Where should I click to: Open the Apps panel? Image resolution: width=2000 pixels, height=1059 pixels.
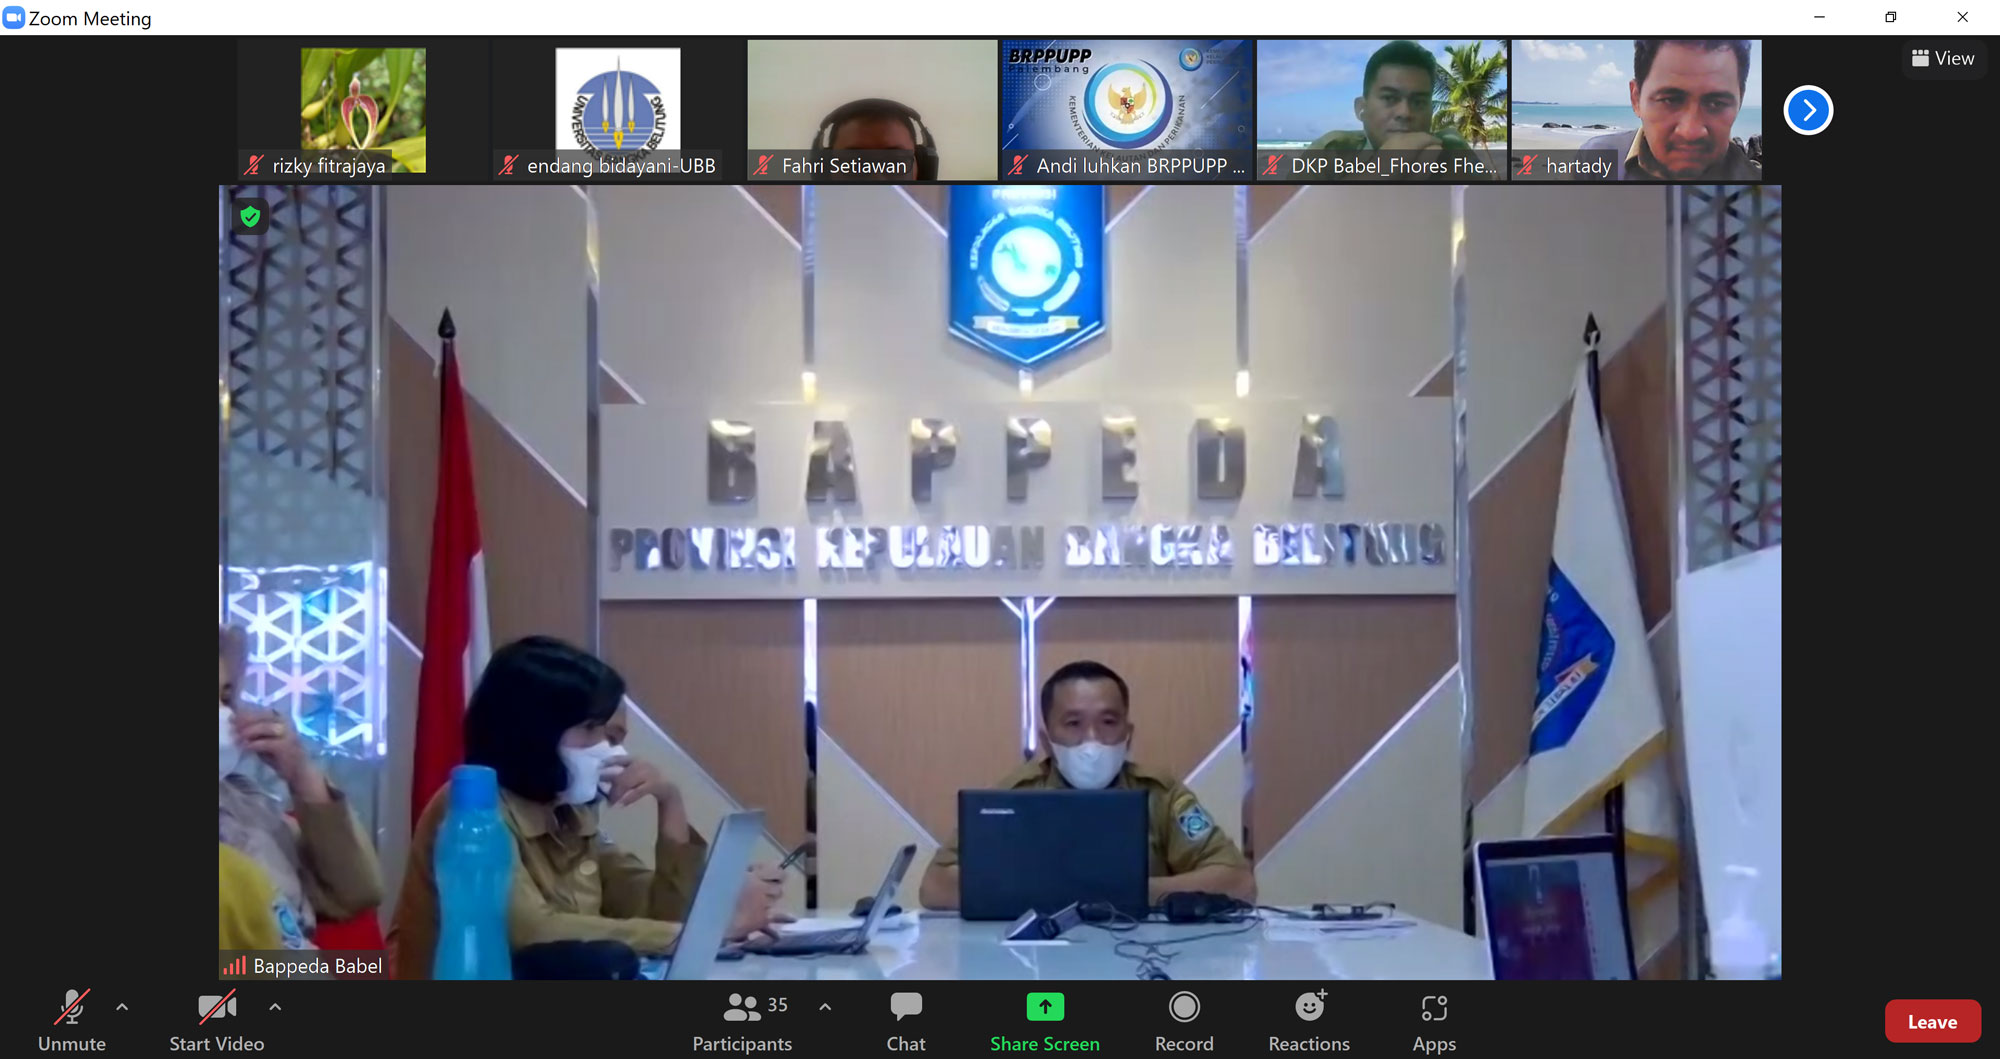[1434, 1021]
